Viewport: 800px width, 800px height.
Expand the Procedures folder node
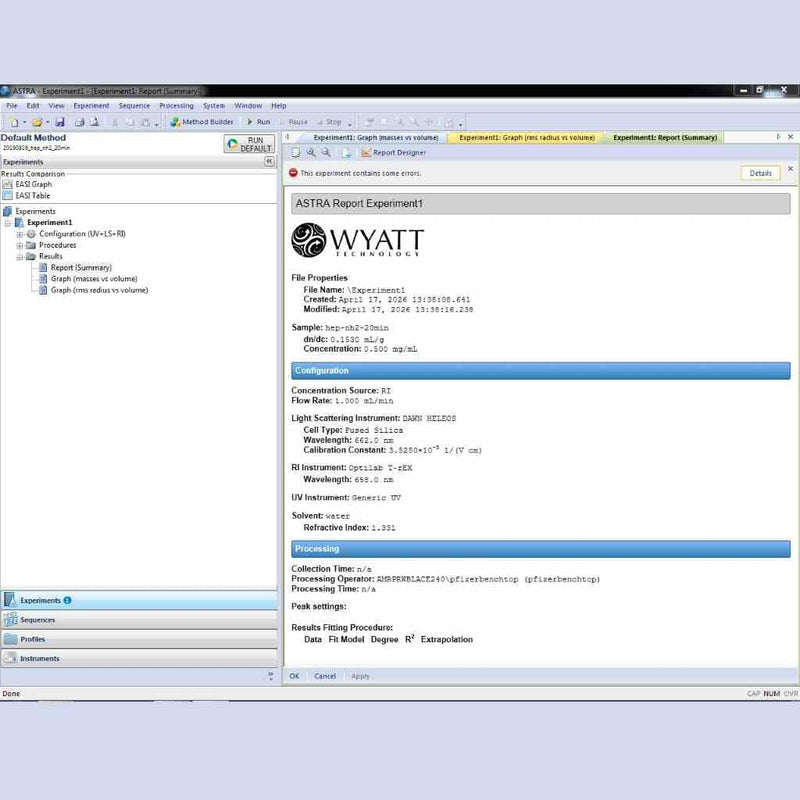click(19, 245)
